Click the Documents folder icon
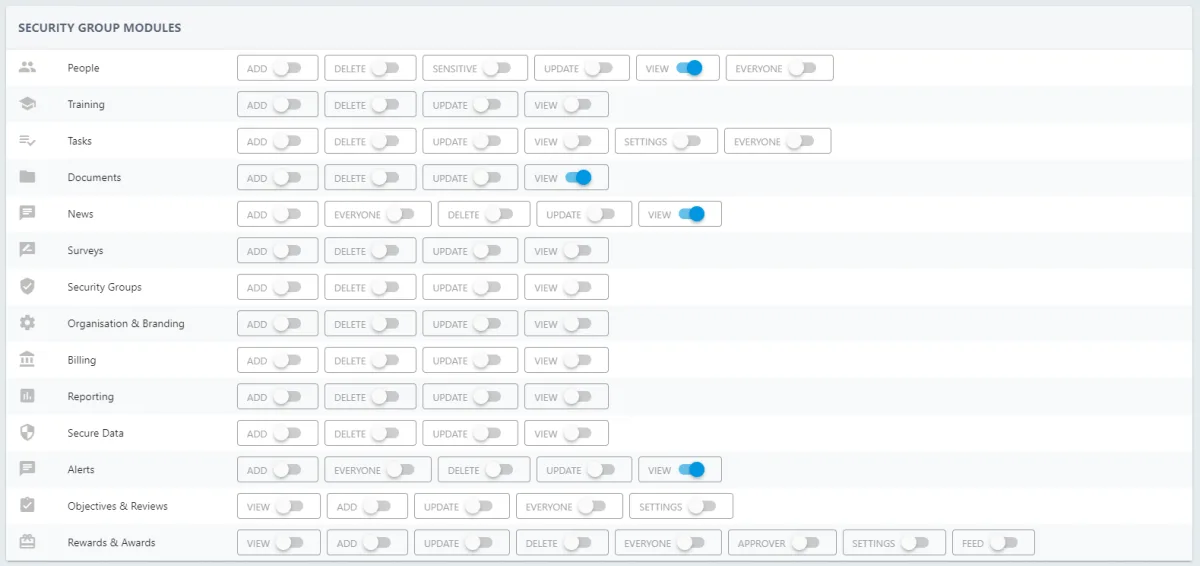The image size is (1200, 566). point(27,177)
